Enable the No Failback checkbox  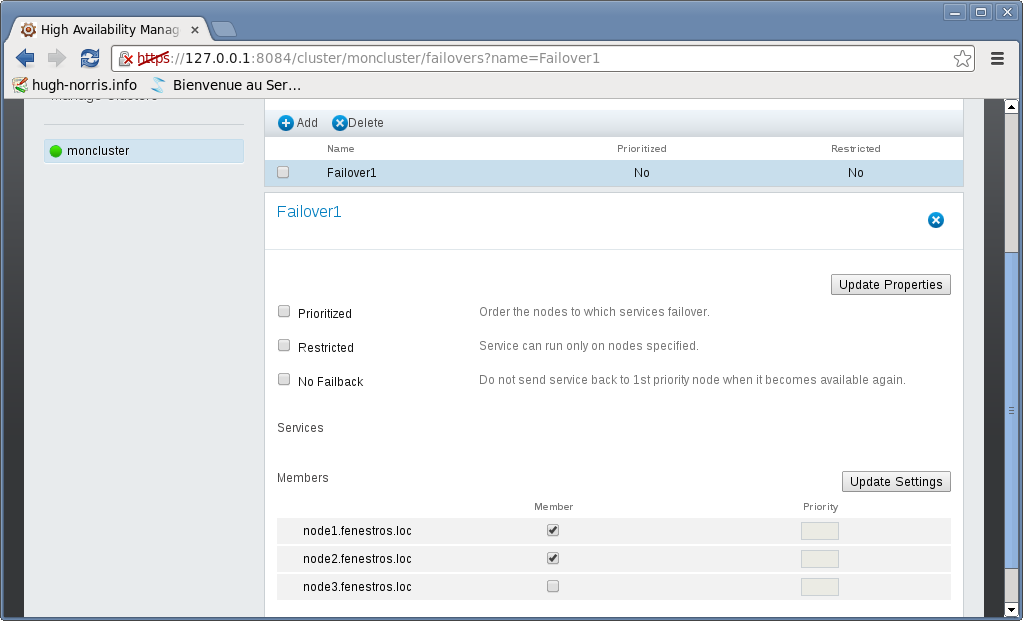tap(284, 380)
